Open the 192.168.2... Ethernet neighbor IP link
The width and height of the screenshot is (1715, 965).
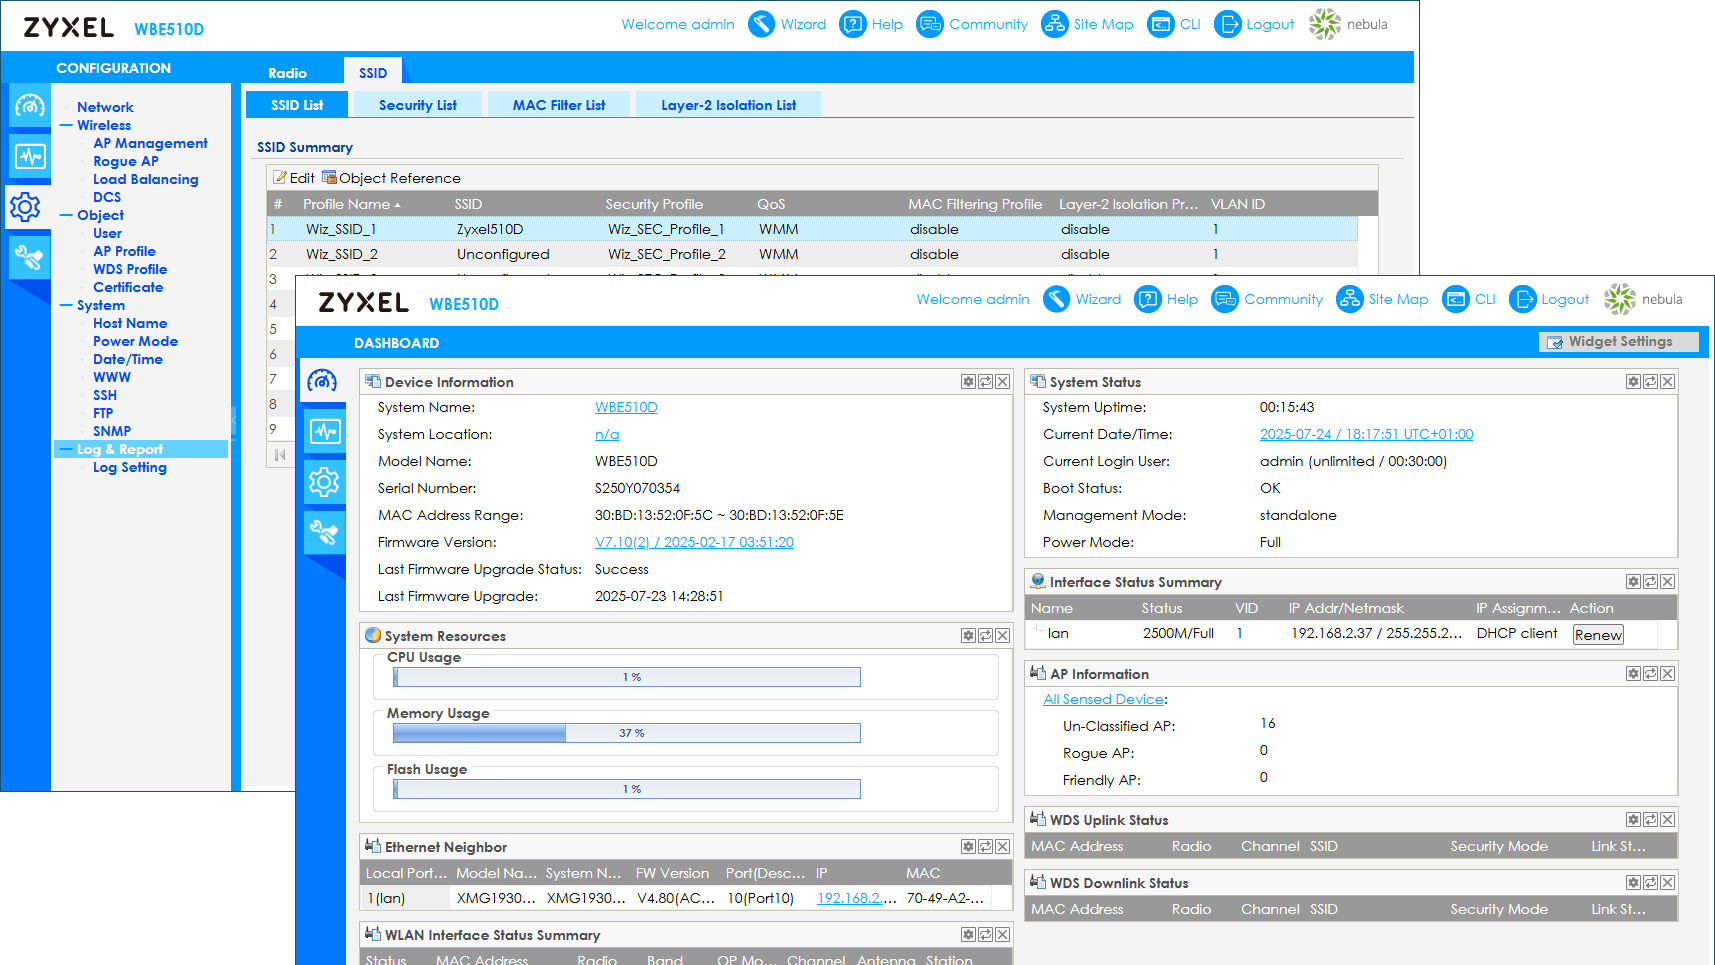tap(856, 898)
